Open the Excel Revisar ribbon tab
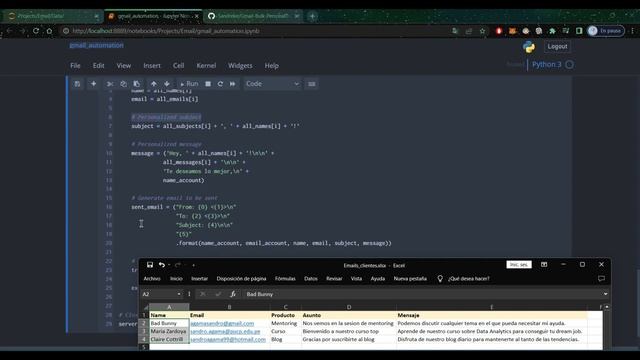The image size is (640, 360). click(x=334, y=278)
